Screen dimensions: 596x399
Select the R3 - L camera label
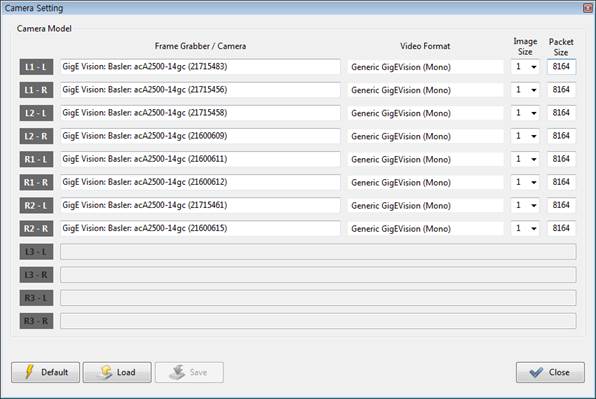pos(36,298)
